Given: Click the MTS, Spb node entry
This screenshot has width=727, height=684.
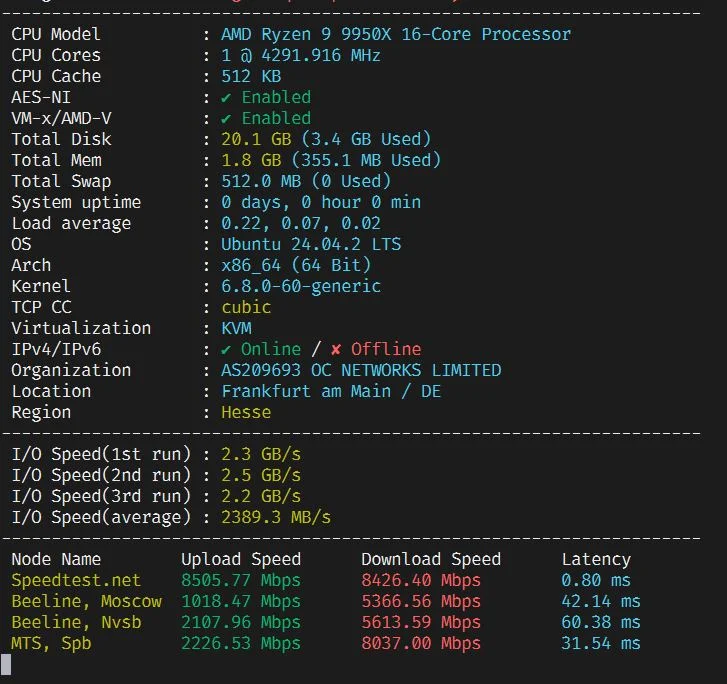Looking at the screenshot, I should coord(51,644).
